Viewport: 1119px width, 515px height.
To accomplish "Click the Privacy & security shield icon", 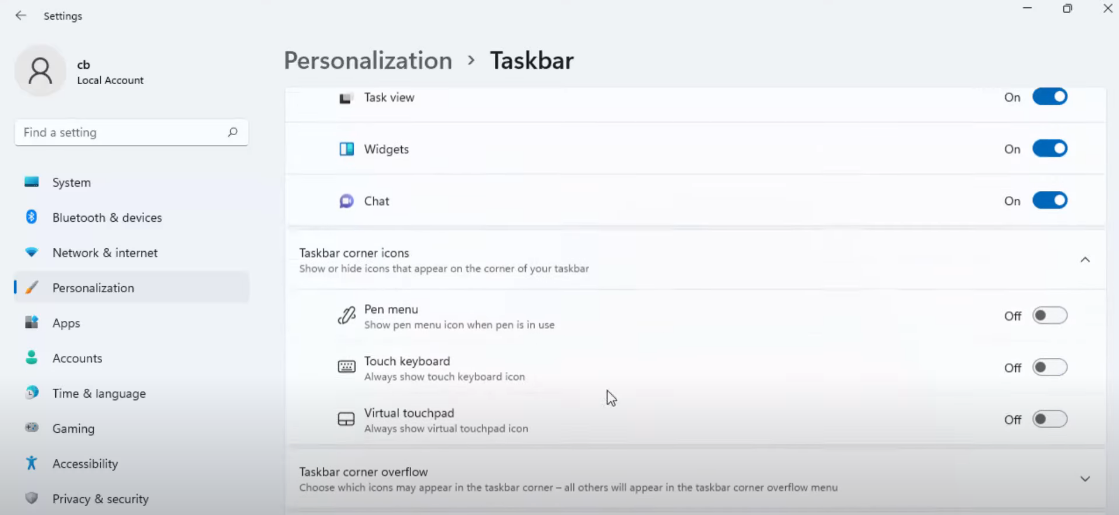I will pyautogui.click(x=32, y=498).
